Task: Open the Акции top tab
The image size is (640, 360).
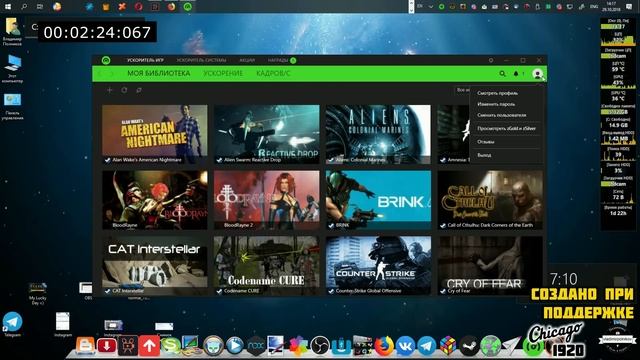Action: 247,60
